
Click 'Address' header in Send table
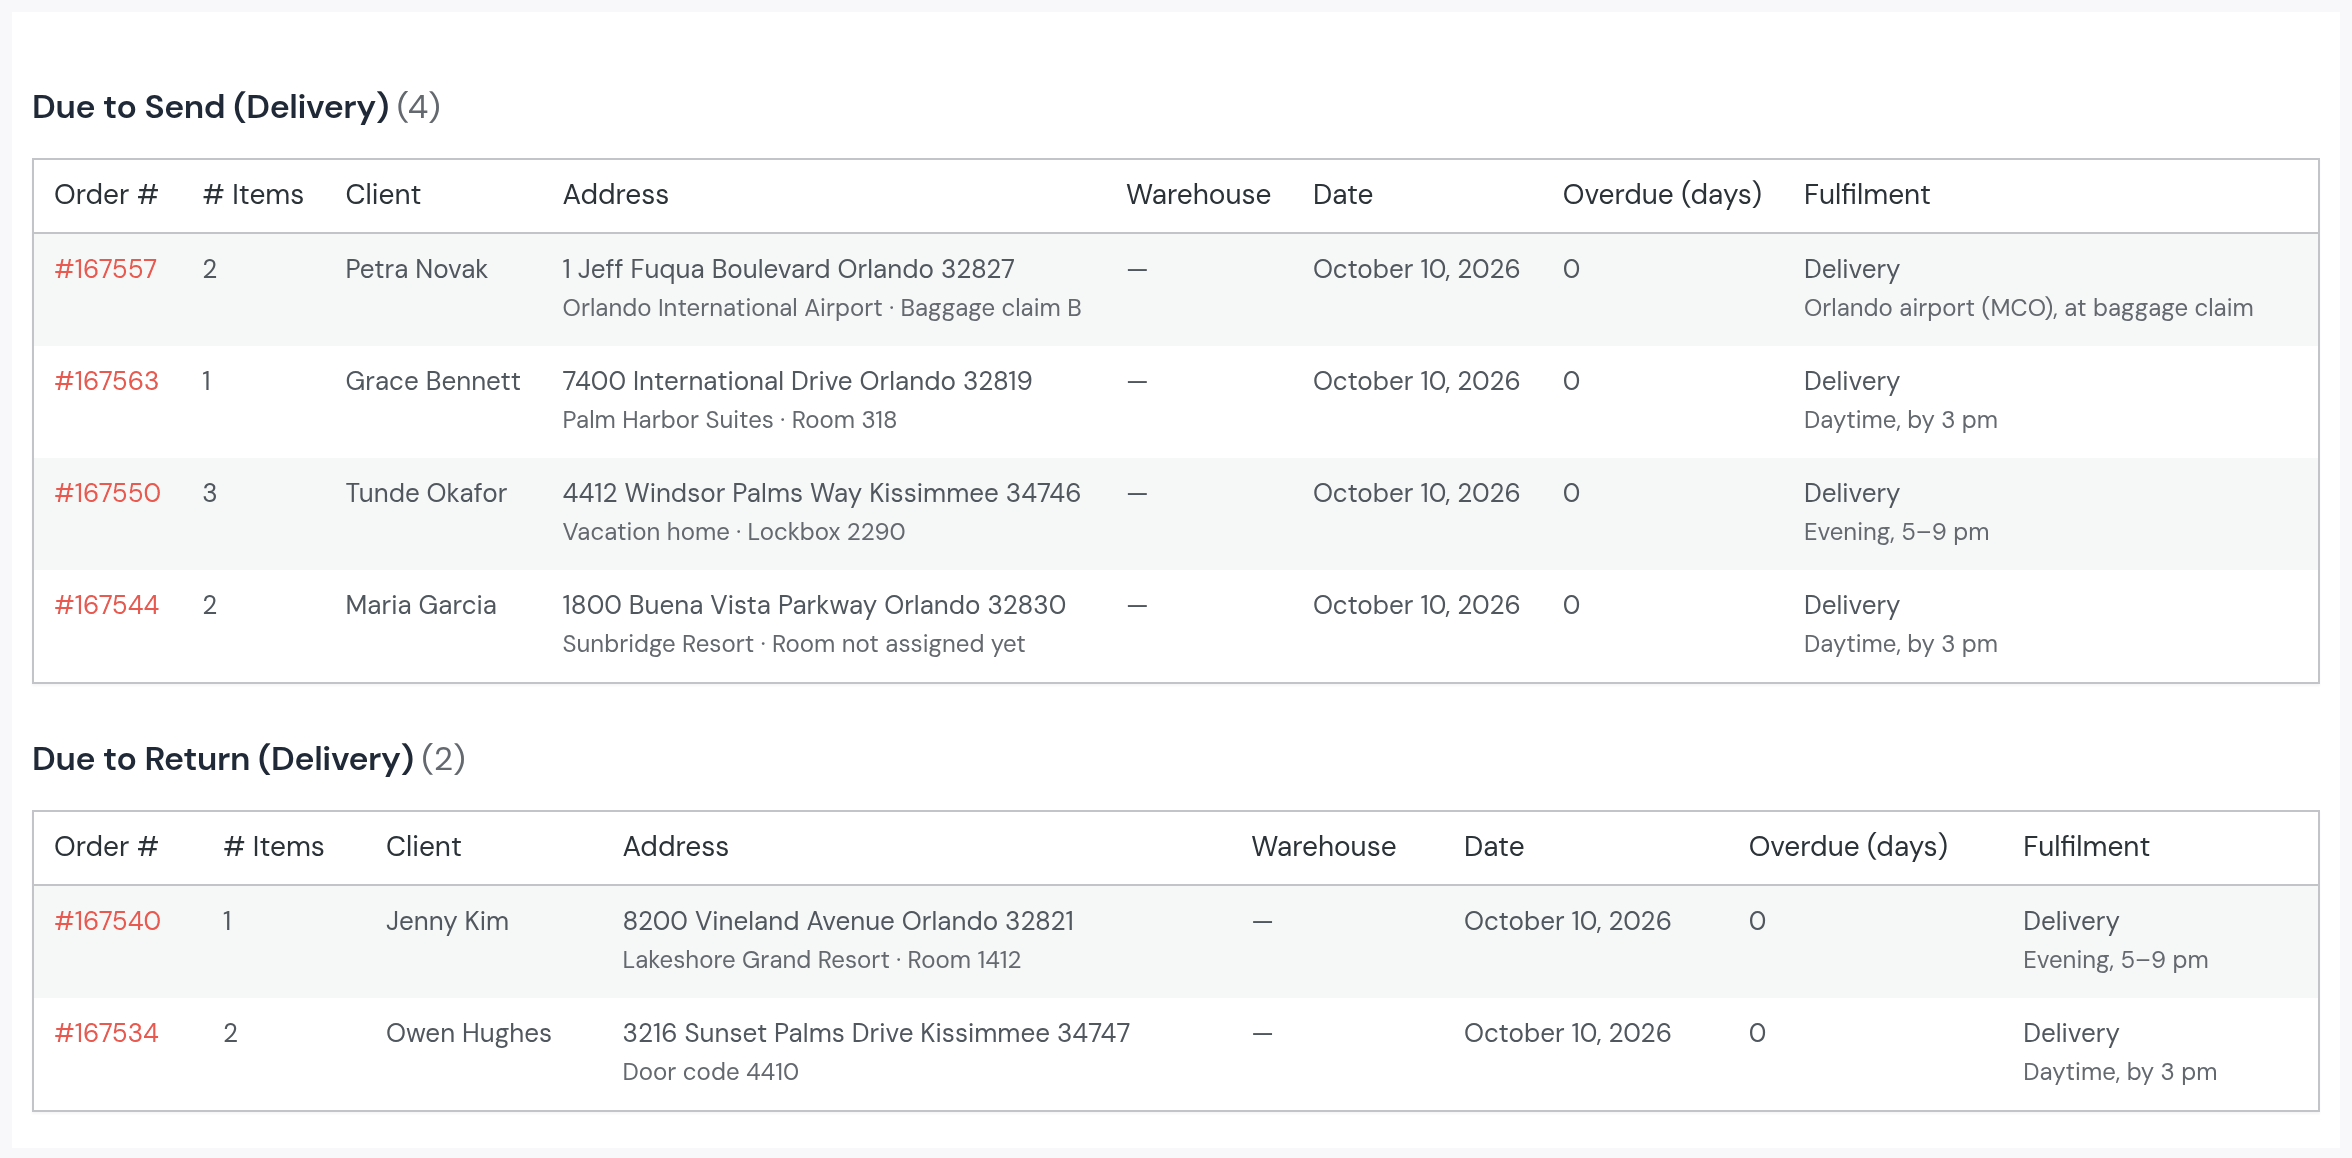pyautogui.click(x=615, y=195)
